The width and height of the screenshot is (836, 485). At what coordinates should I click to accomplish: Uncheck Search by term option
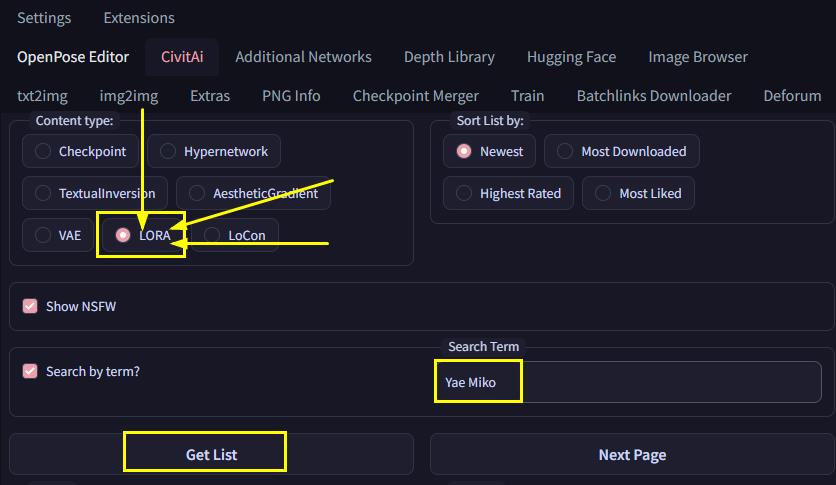tap(30, 371)
